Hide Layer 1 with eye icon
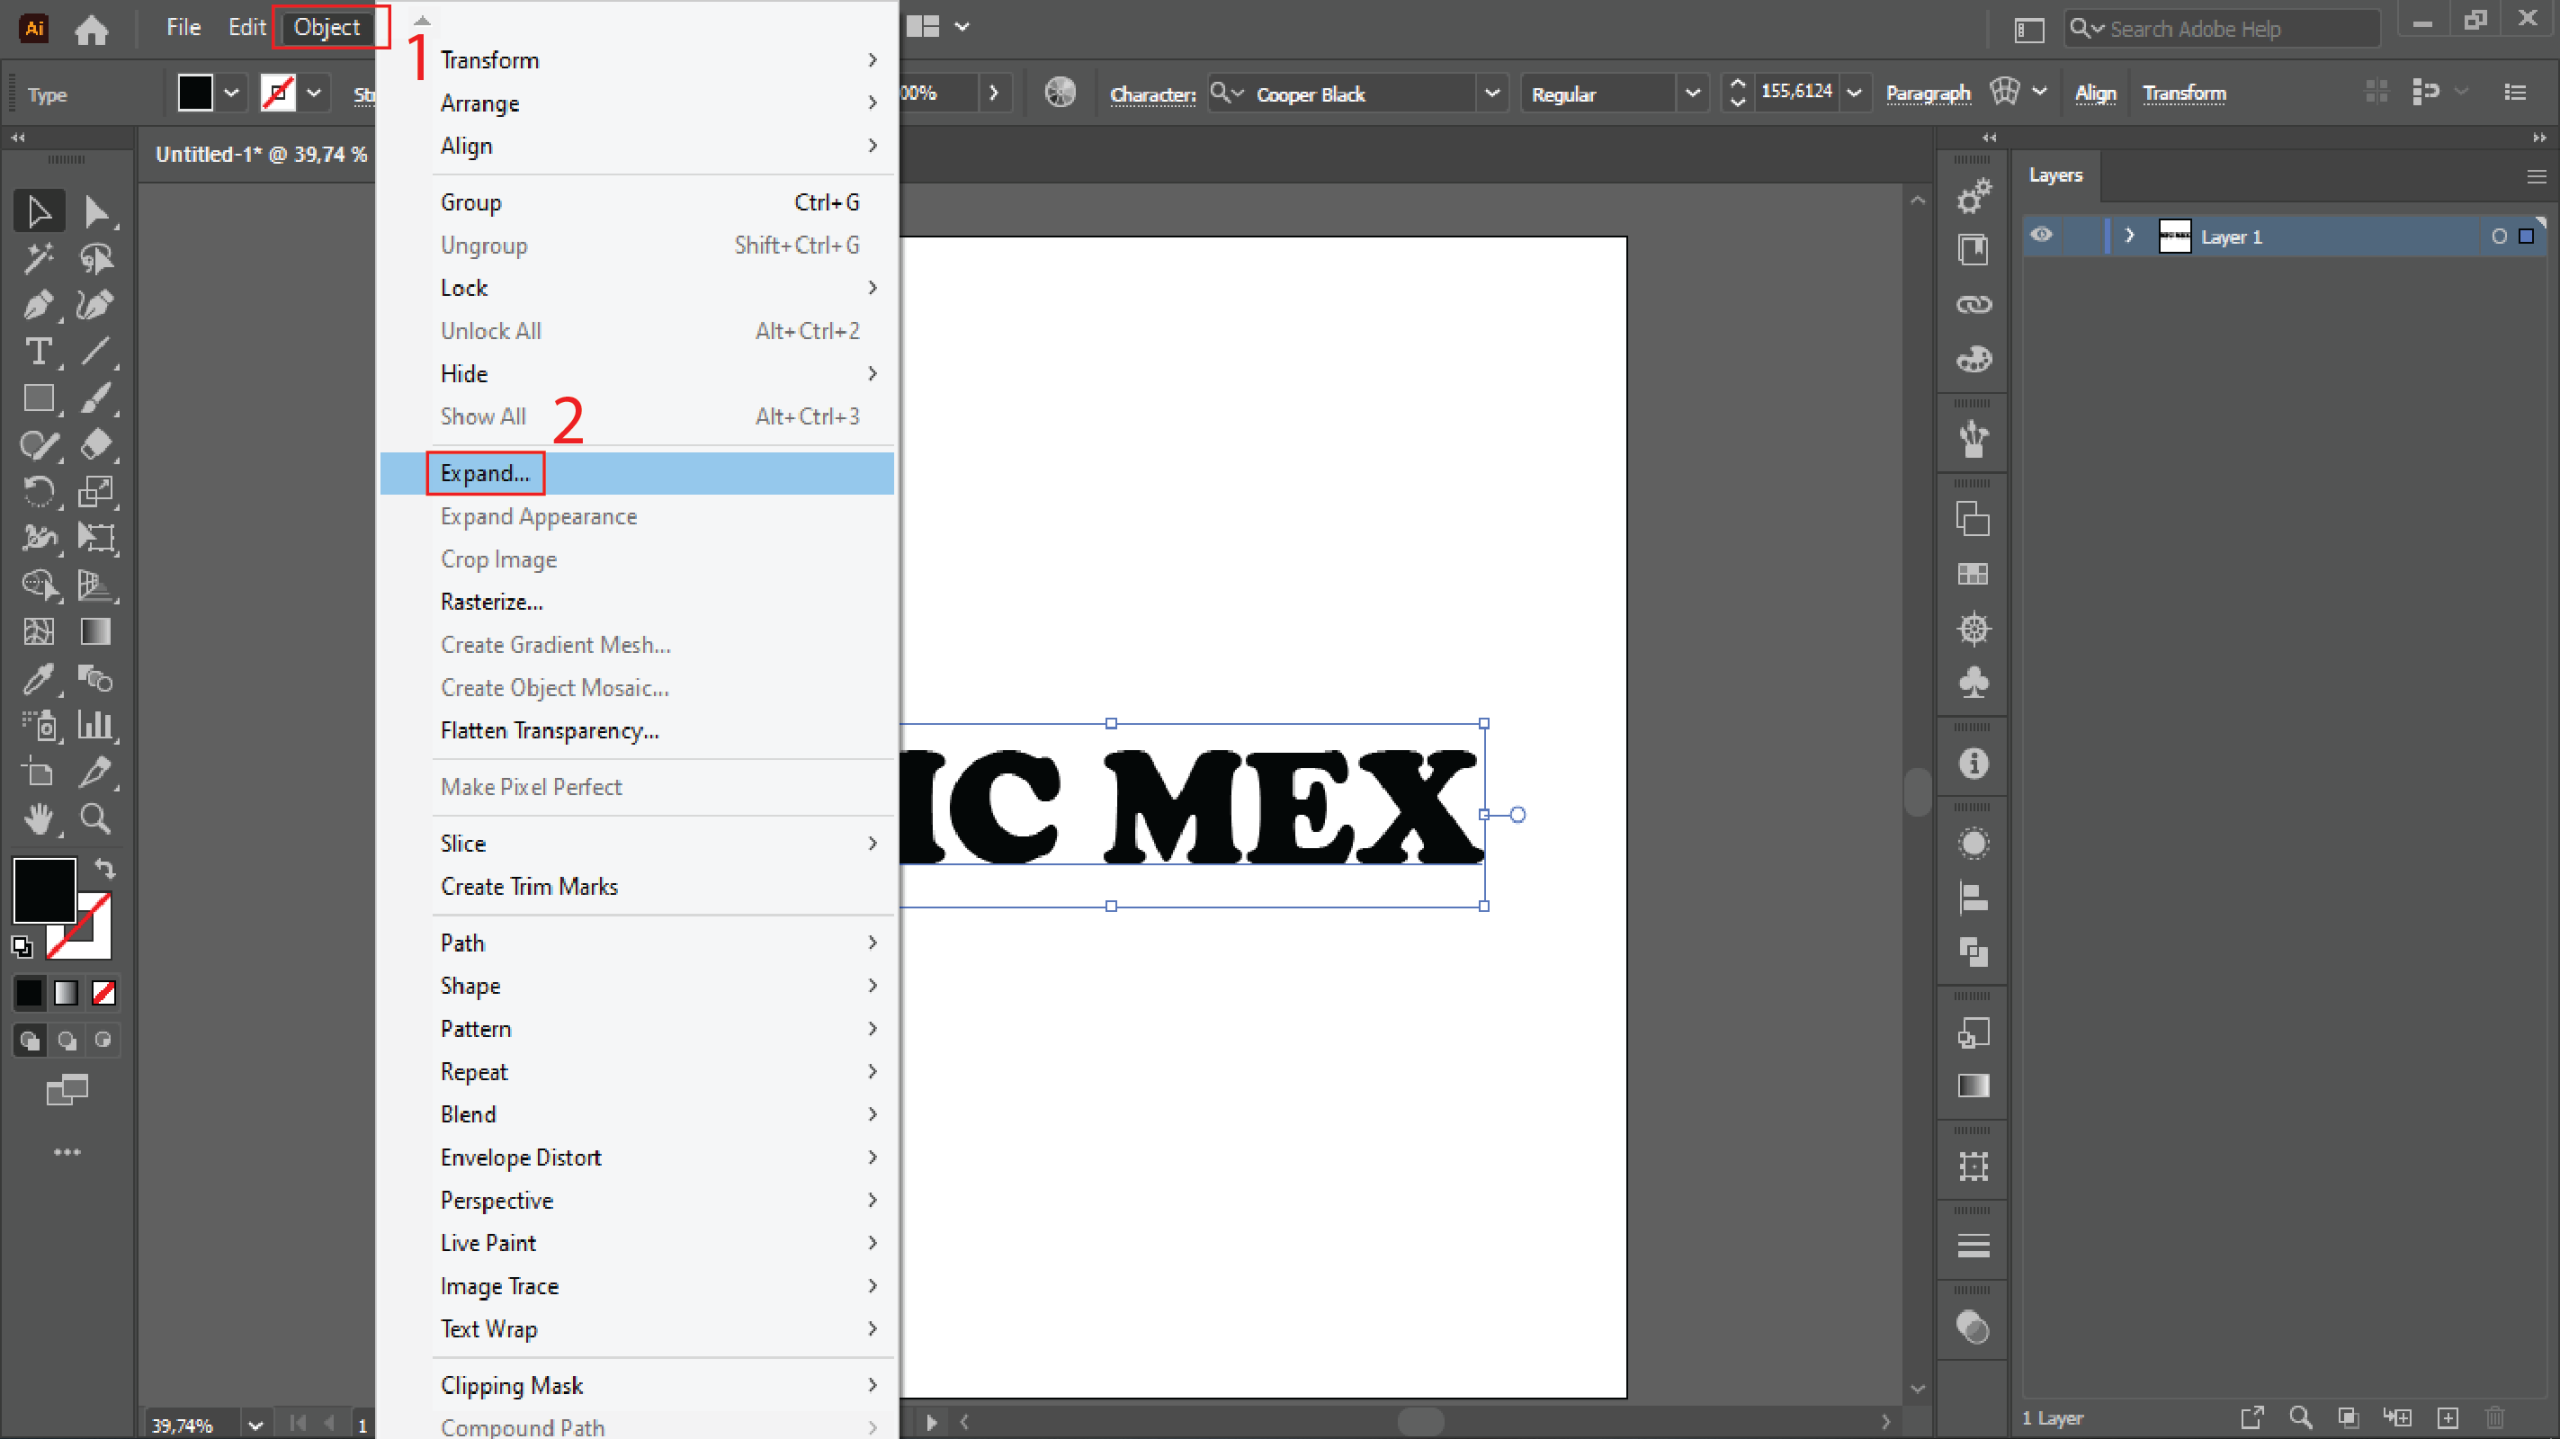The height and width of the screenshot is (1439, 2560). [x=2041, y=236]
